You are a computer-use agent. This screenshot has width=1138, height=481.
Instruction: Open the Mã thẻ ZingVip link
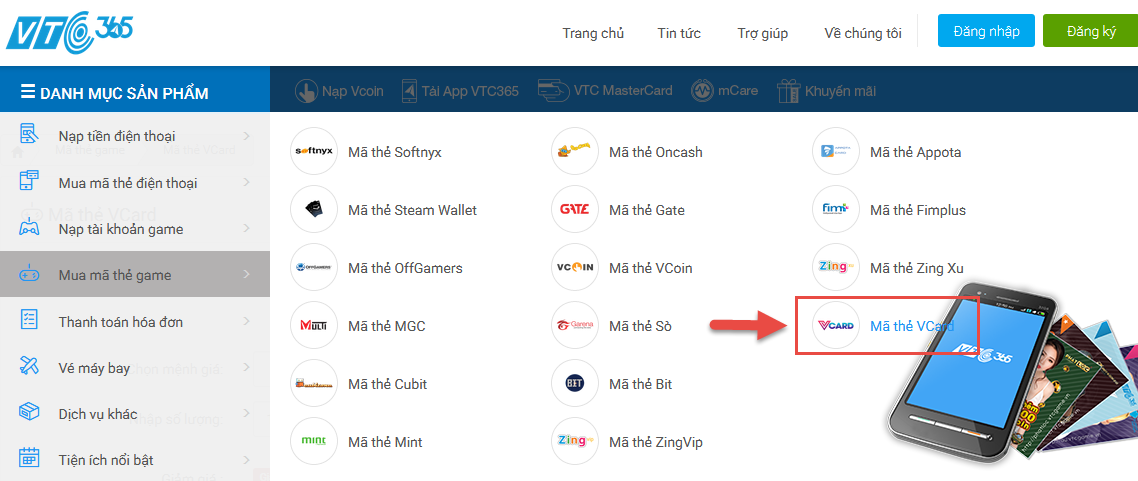tap(655, 442)
